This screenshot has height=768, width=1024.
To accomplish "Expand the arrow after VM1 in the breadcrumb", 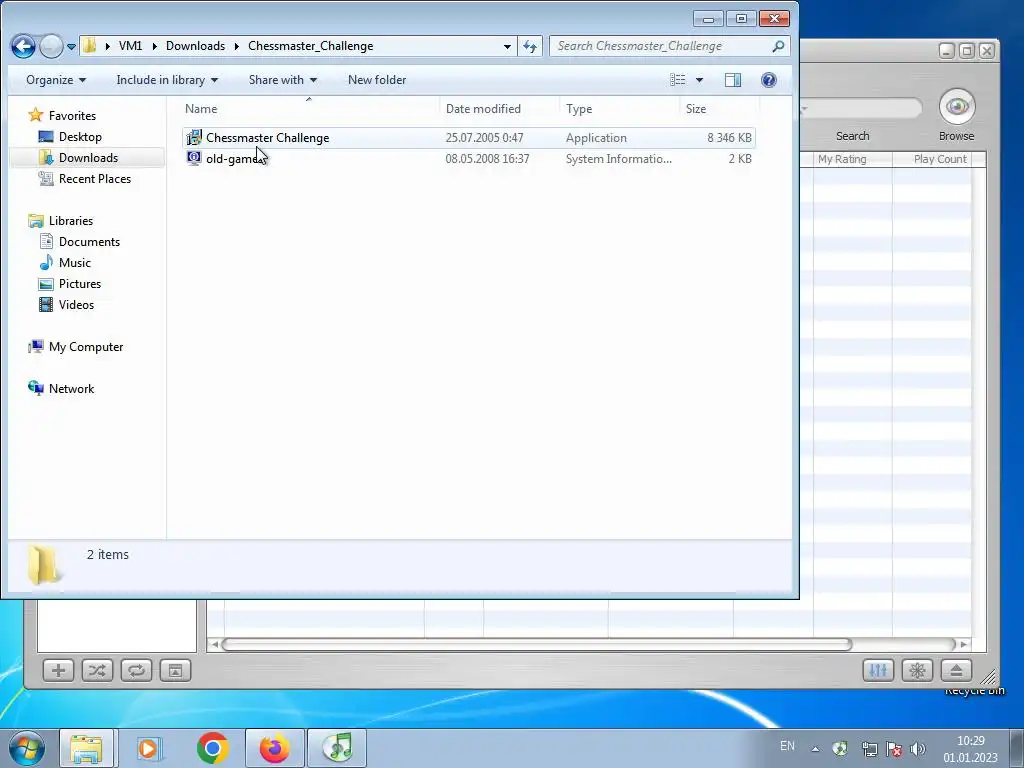I will 155,46.
